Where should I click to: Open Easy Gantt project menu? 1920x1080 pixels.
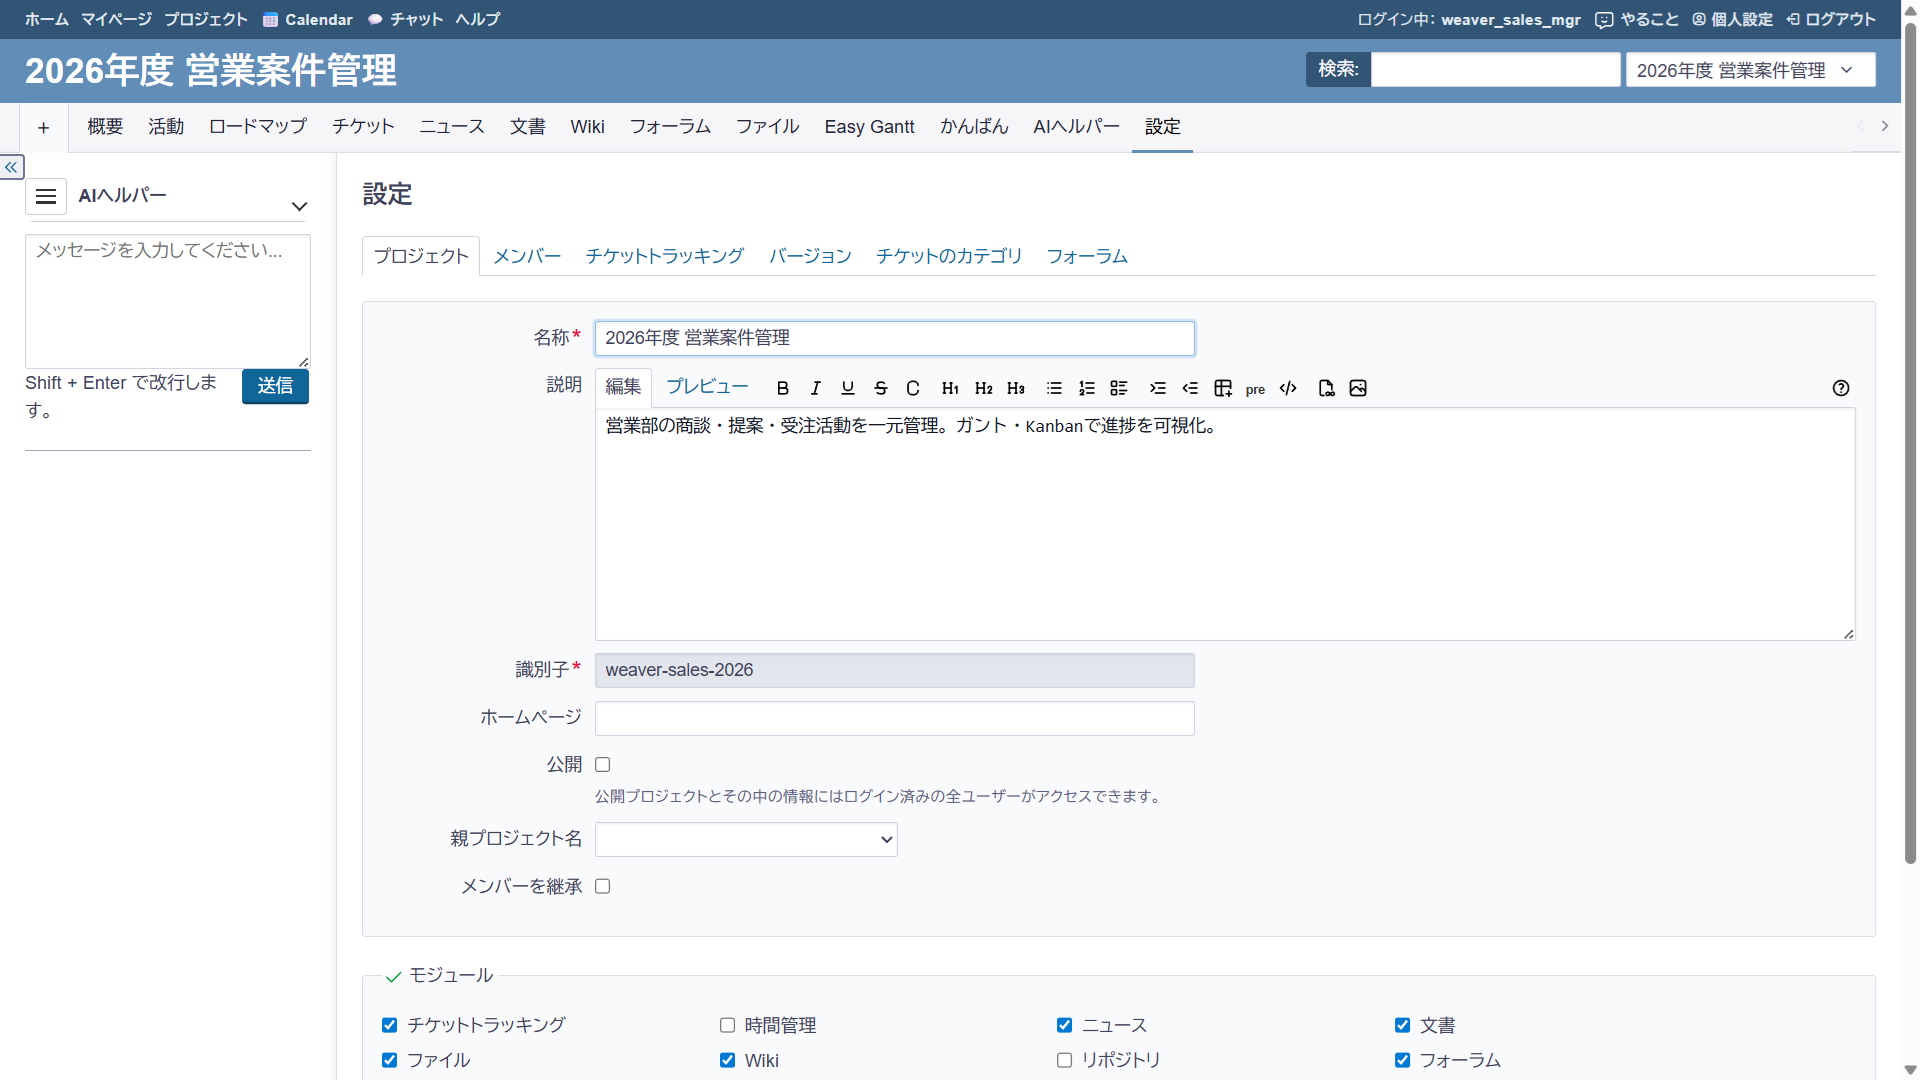click(869, 127)
